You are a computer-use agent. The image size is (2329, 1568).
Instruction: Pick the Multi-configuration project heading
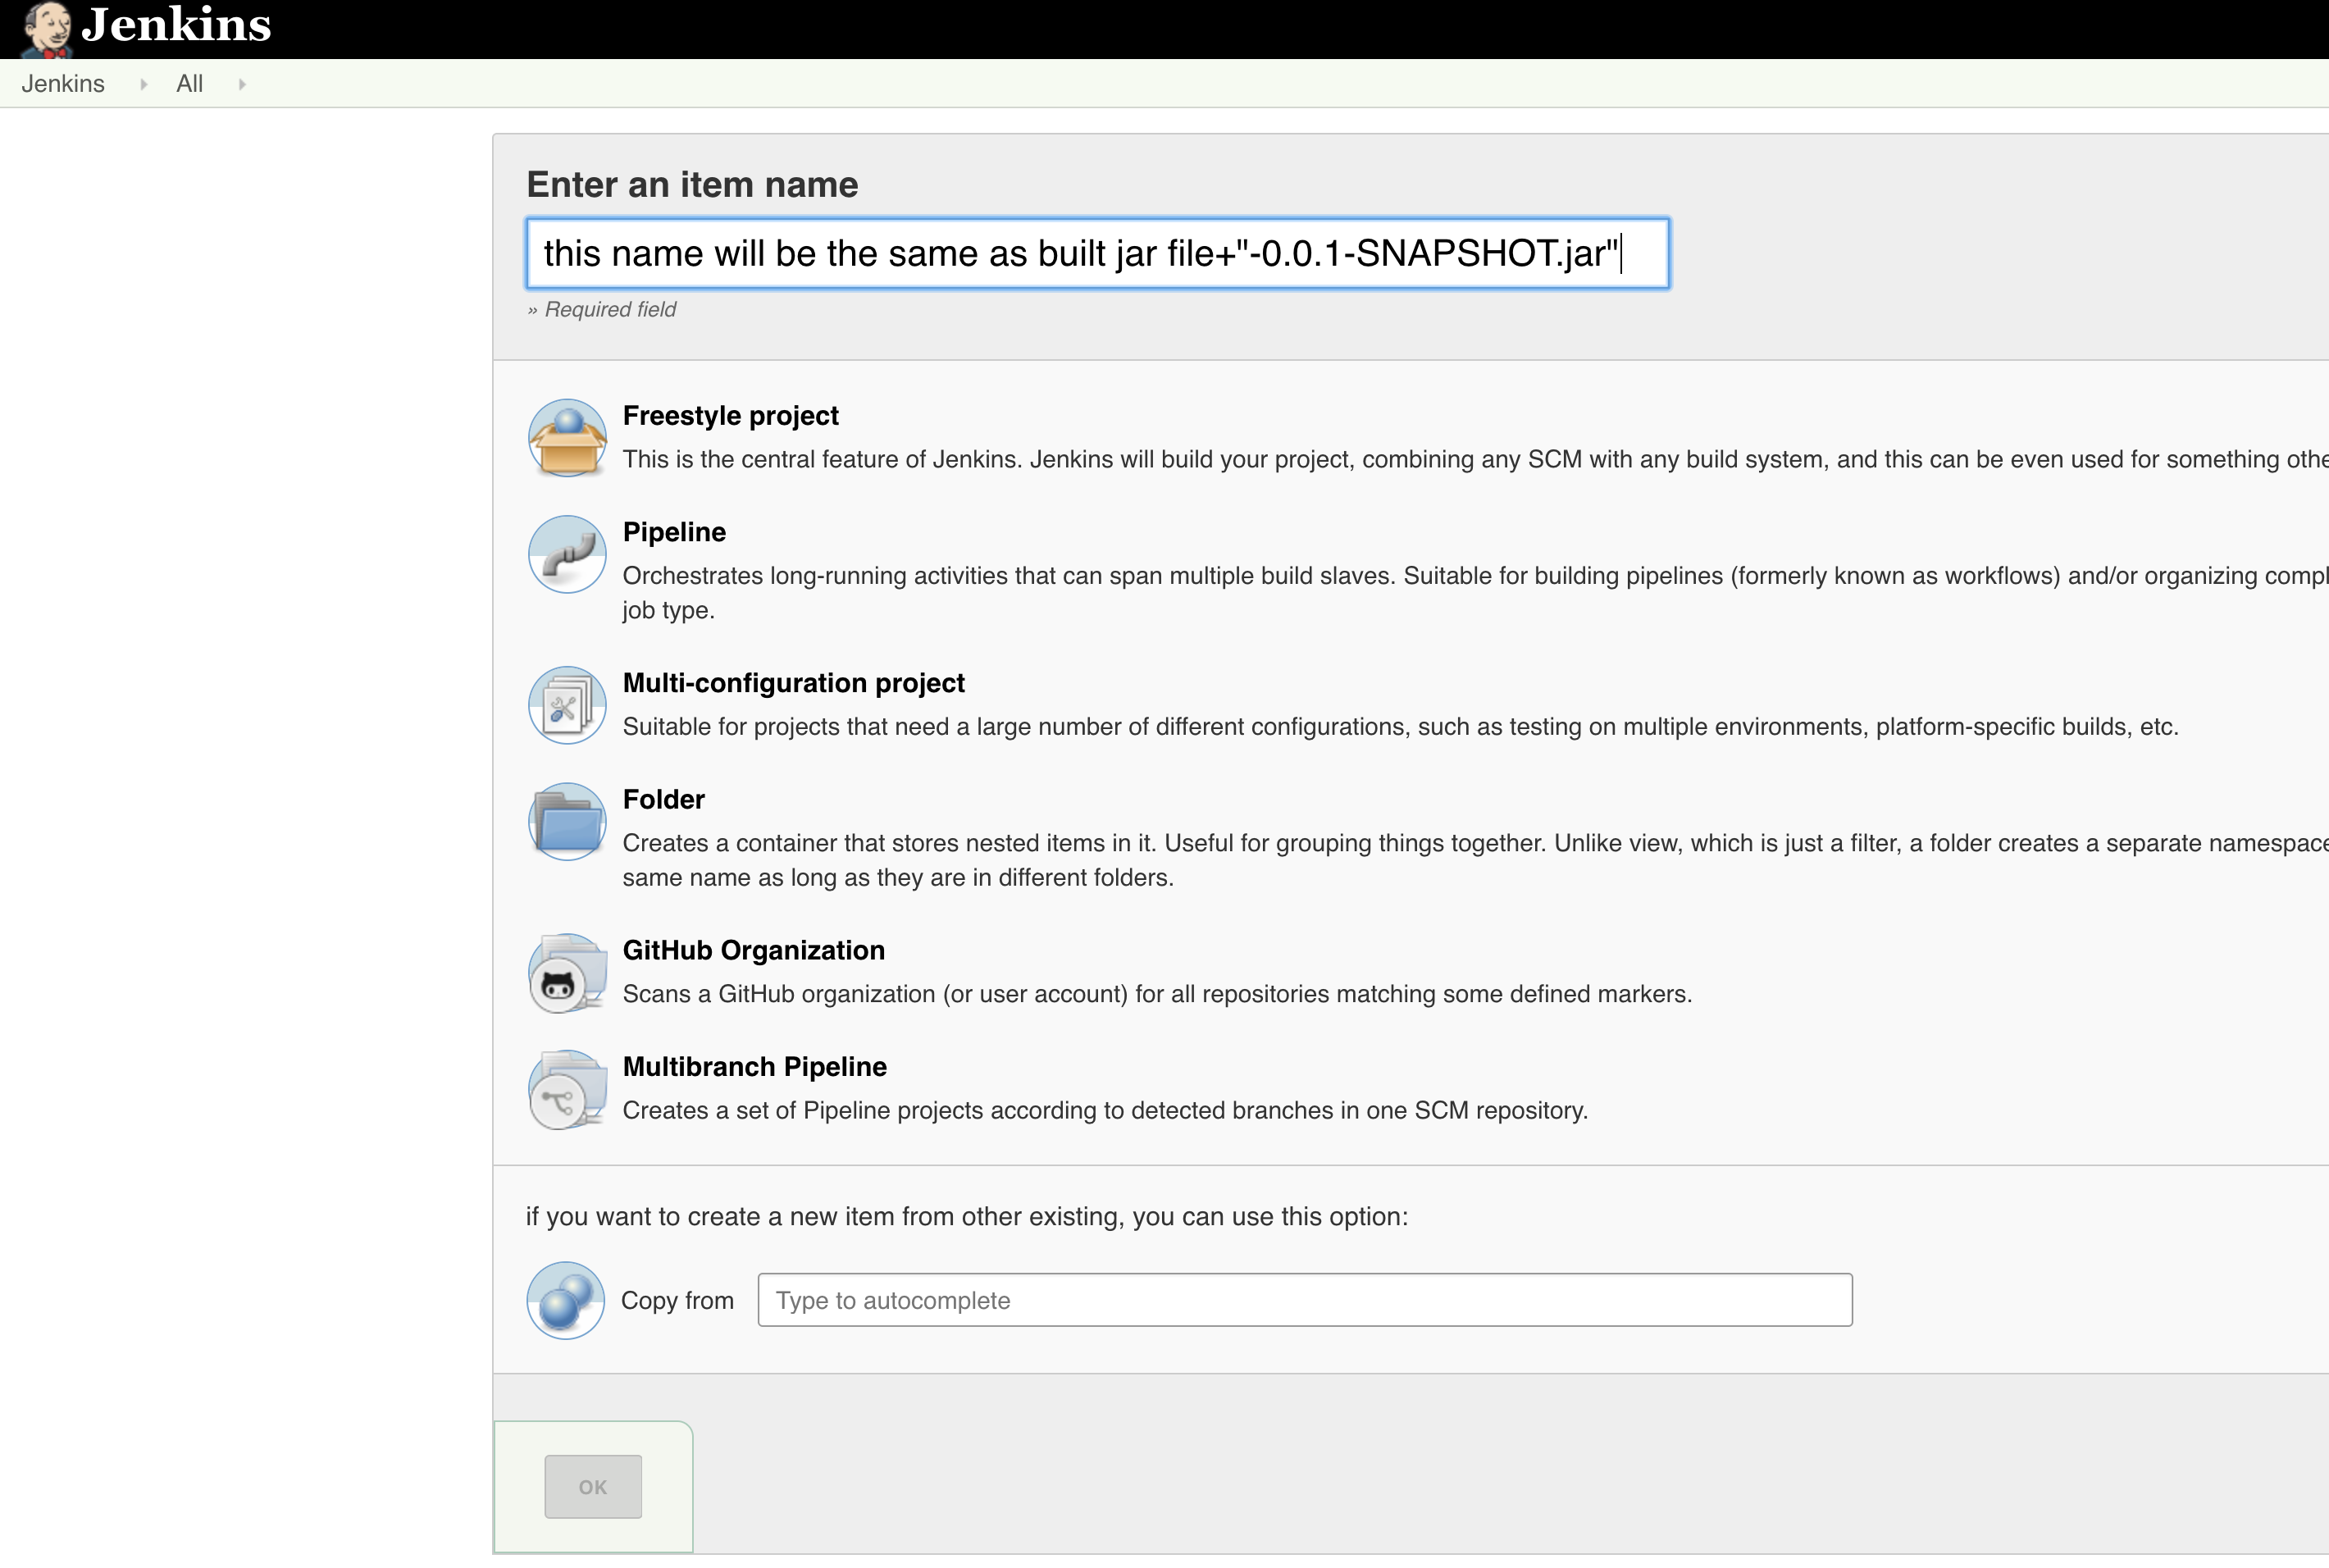pos(793,683)
